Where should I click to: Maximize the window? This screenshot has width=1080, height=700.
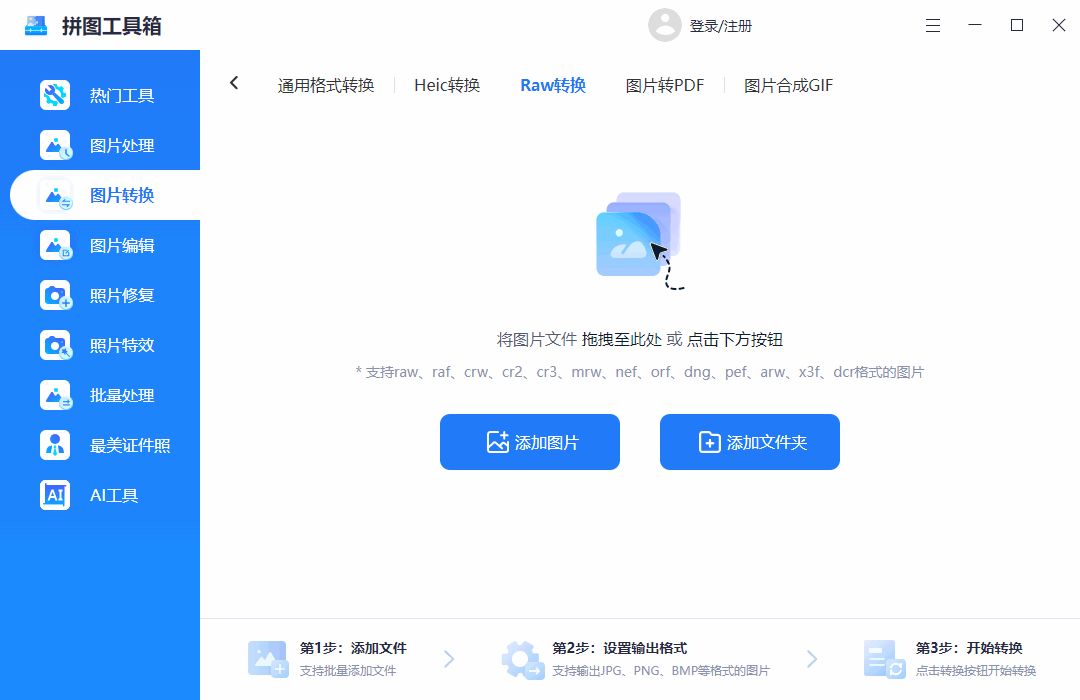[x=1017, y=25]
